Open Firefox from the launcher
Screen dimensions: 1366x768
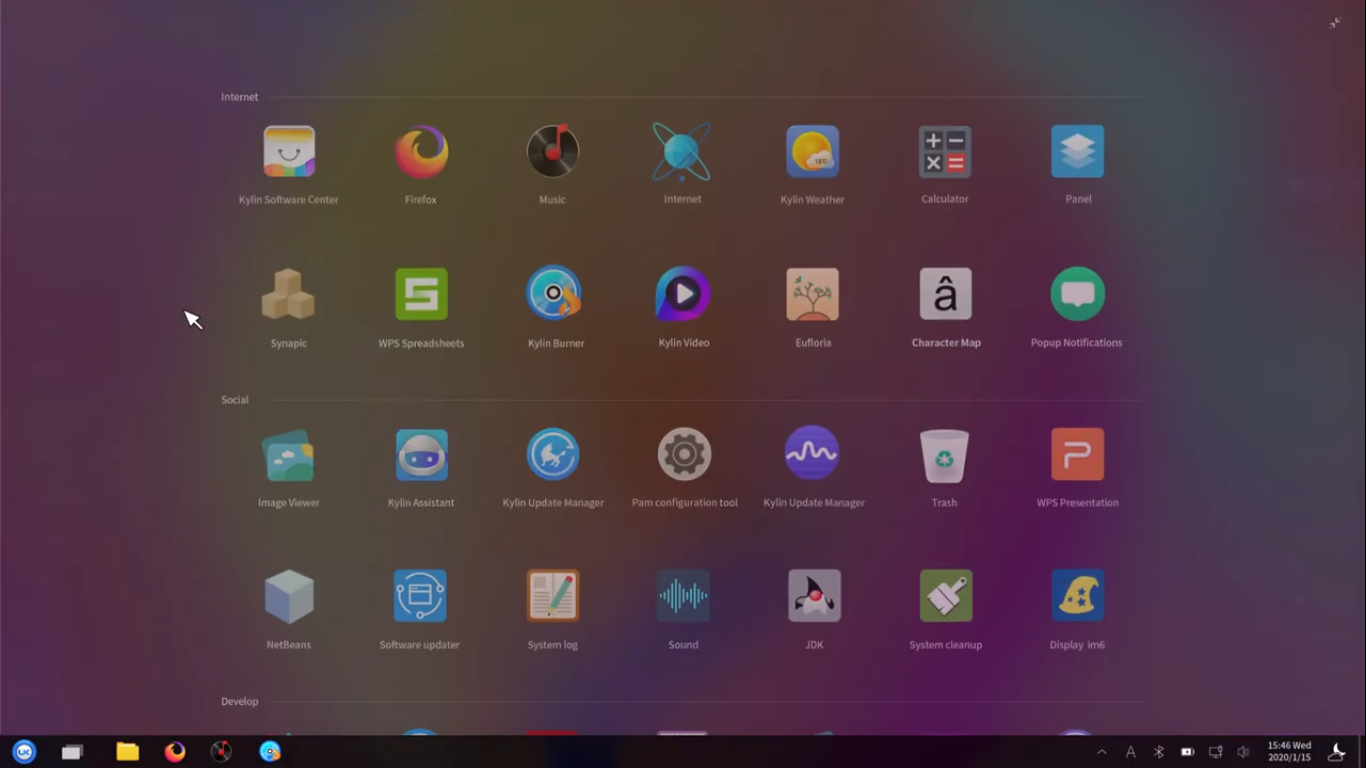point(420,151)
